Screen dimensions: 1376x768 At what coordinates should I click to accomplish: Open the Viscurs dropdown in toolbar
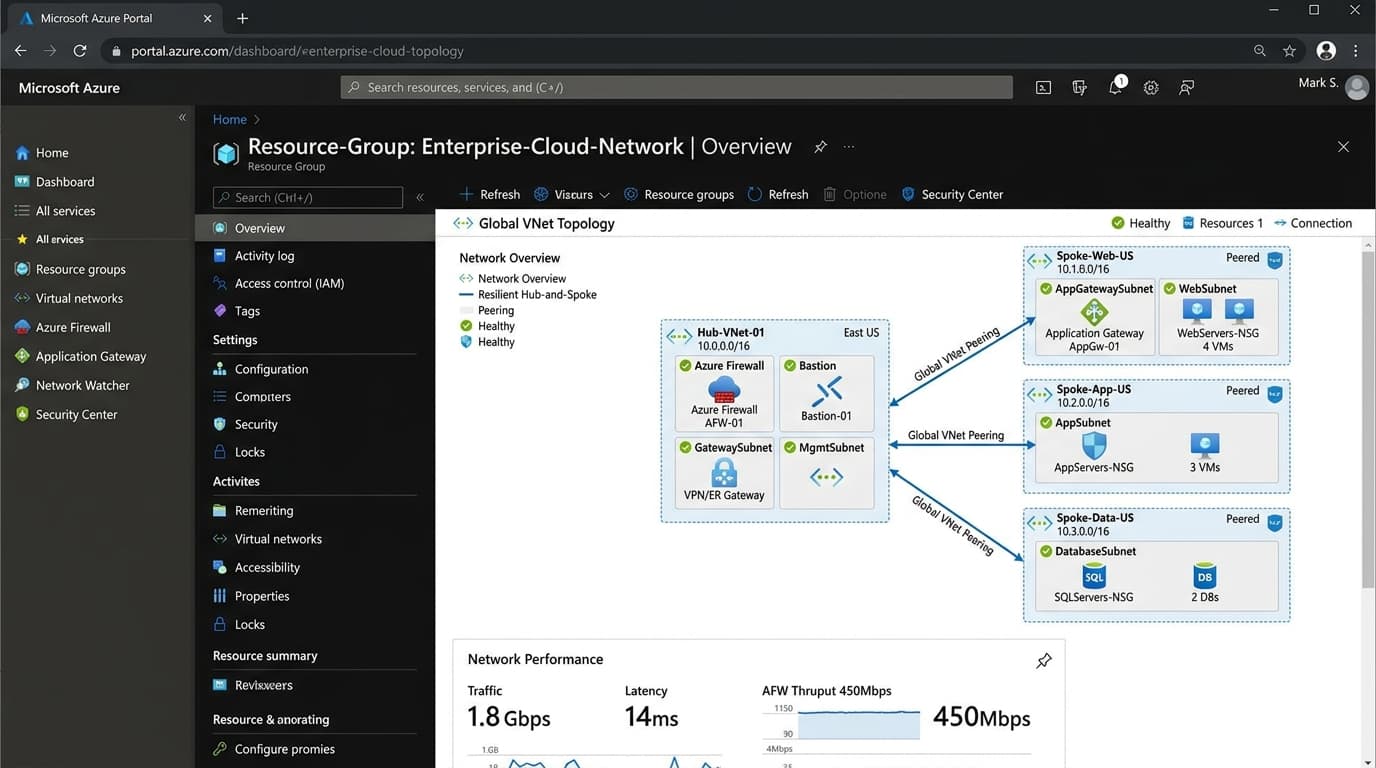coord(572,194)
